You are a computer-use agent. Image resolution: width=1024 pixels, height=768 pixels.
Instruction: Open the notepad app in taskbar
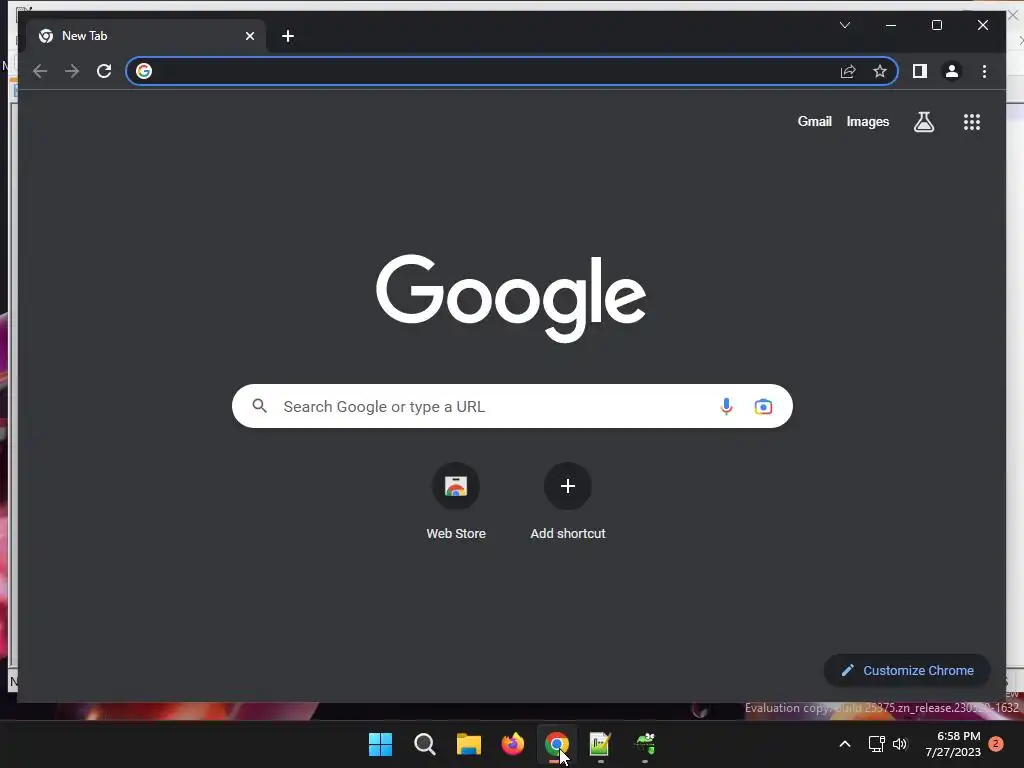[600, 744]
